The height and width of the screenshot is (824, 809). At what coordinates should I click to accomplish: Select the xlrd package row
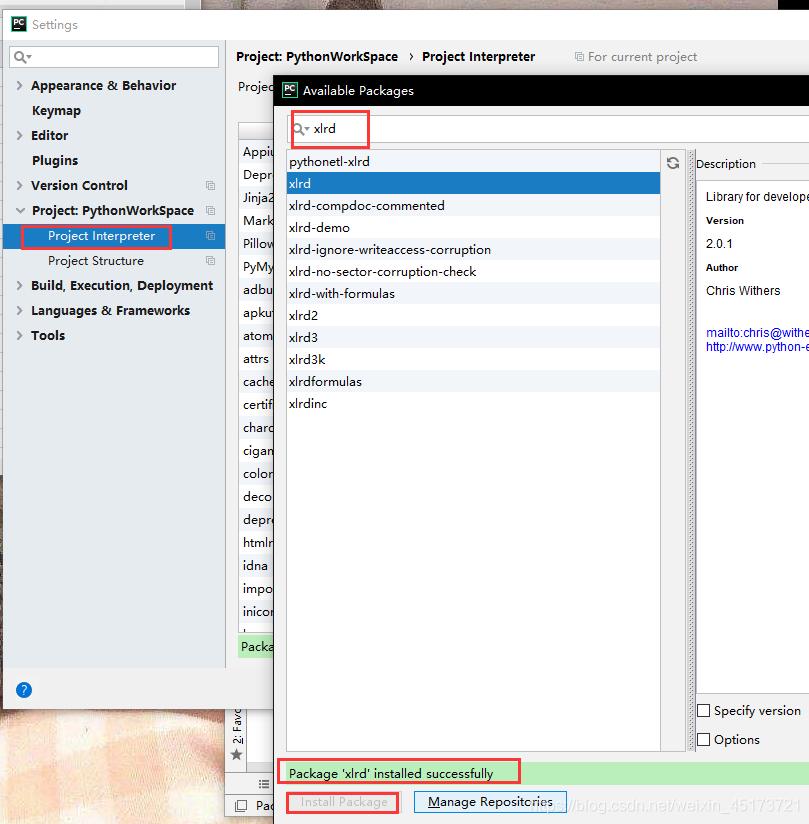[473, 183]
